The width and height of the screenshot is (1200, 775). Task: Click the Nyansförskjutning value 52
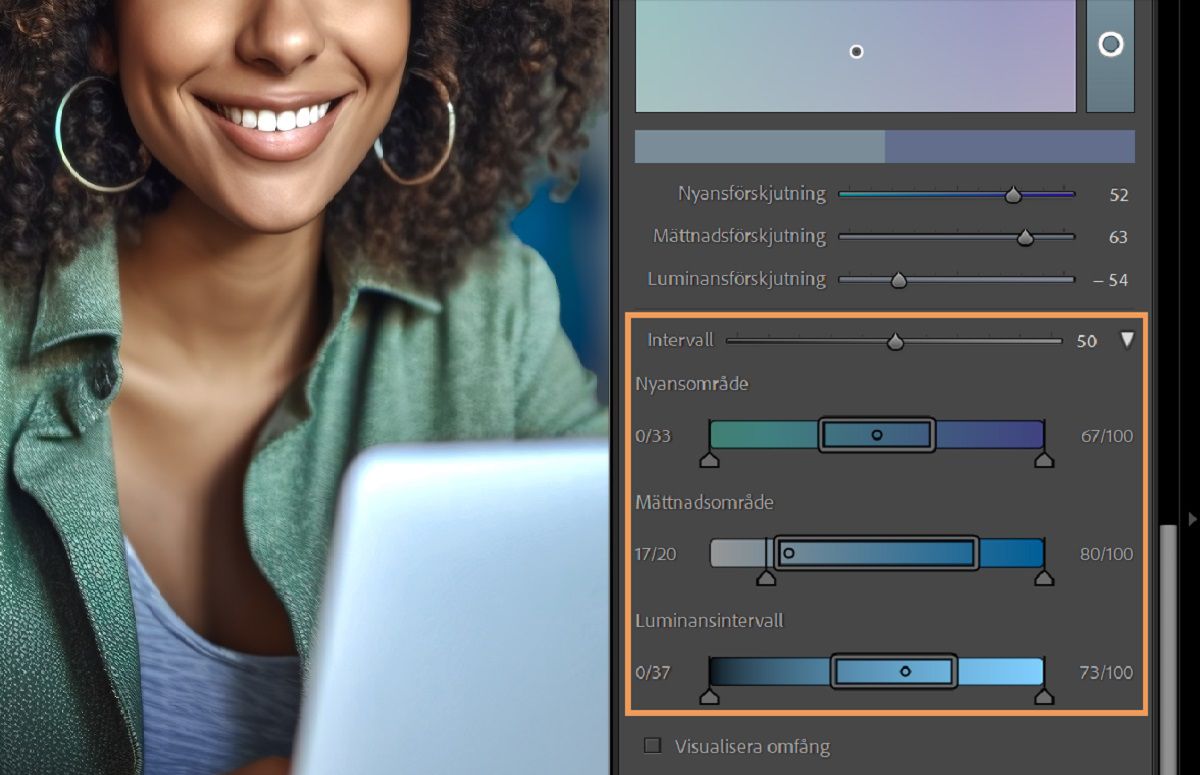[1119, 195]
